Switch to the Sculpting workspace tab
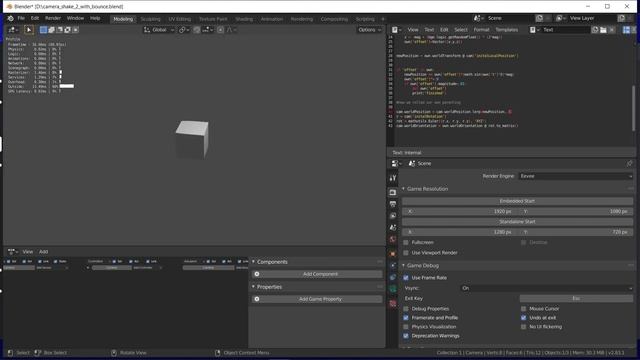This screenshot has width=640, height=360. 151,19
